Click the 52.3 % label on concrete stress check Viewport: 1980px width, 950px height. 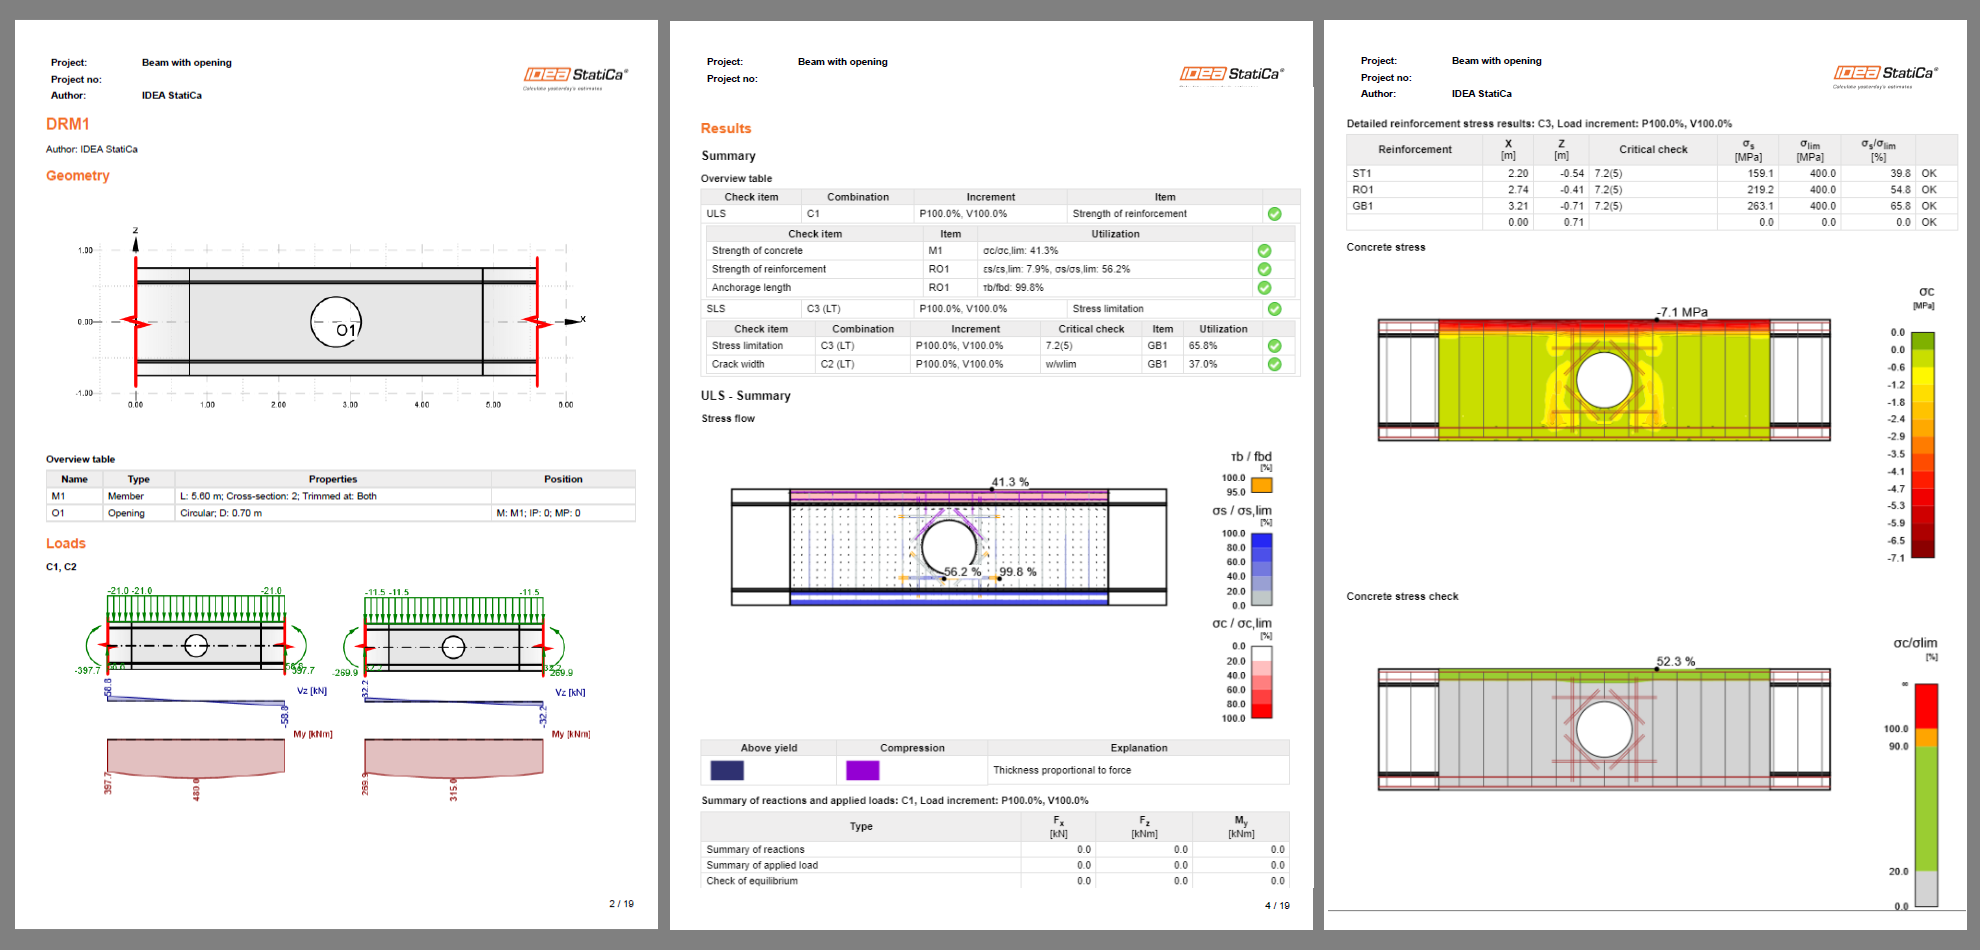tap(1676, 662)
